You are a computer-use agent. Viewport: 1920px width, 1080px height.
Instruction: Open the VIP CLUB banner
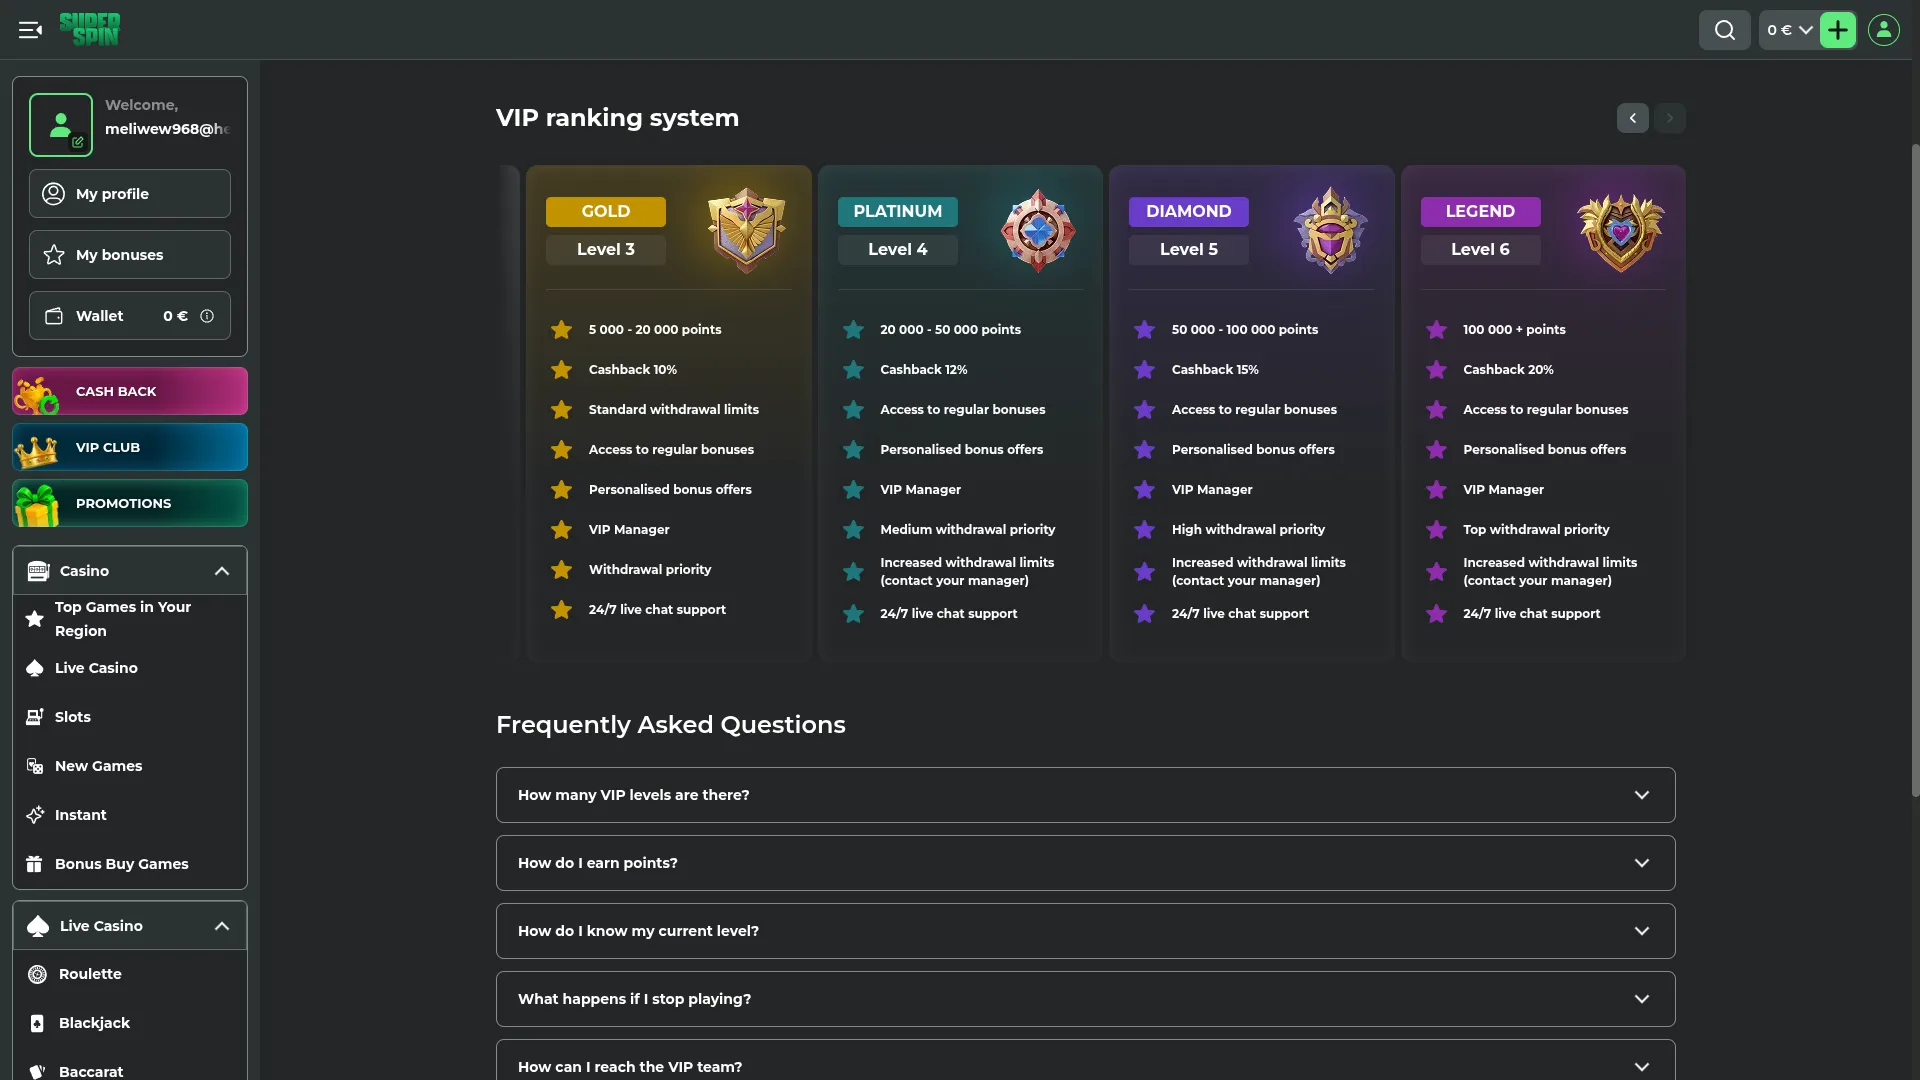tap(130, 447)
